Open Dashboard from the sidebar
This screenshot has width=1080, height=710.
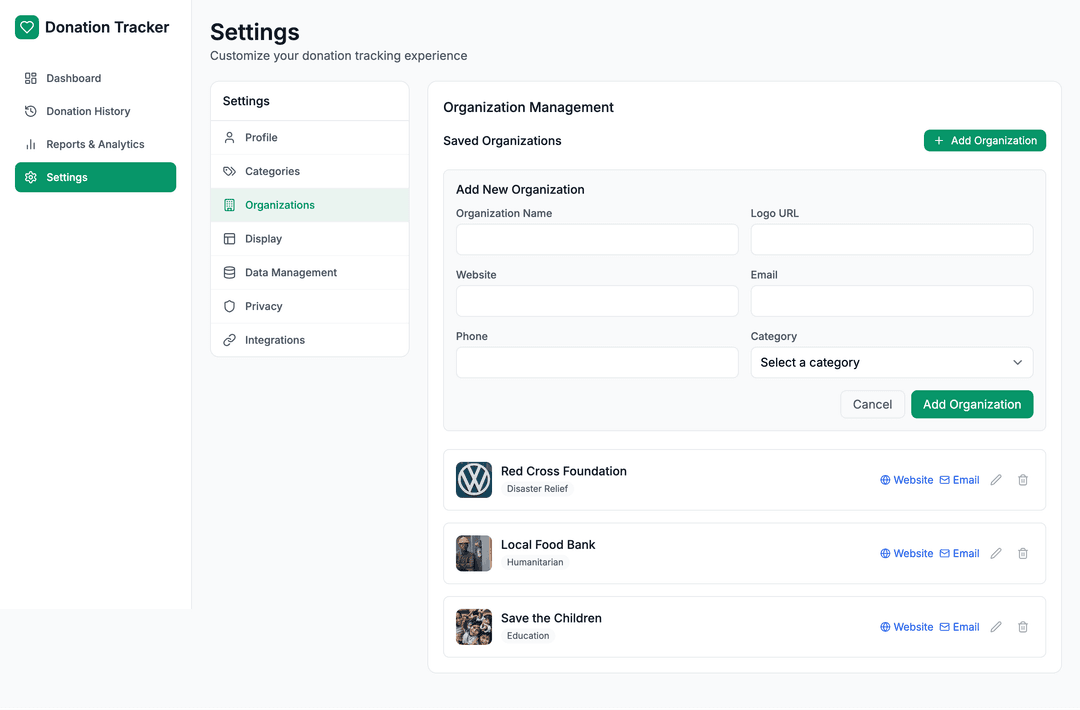pos(73,78)
